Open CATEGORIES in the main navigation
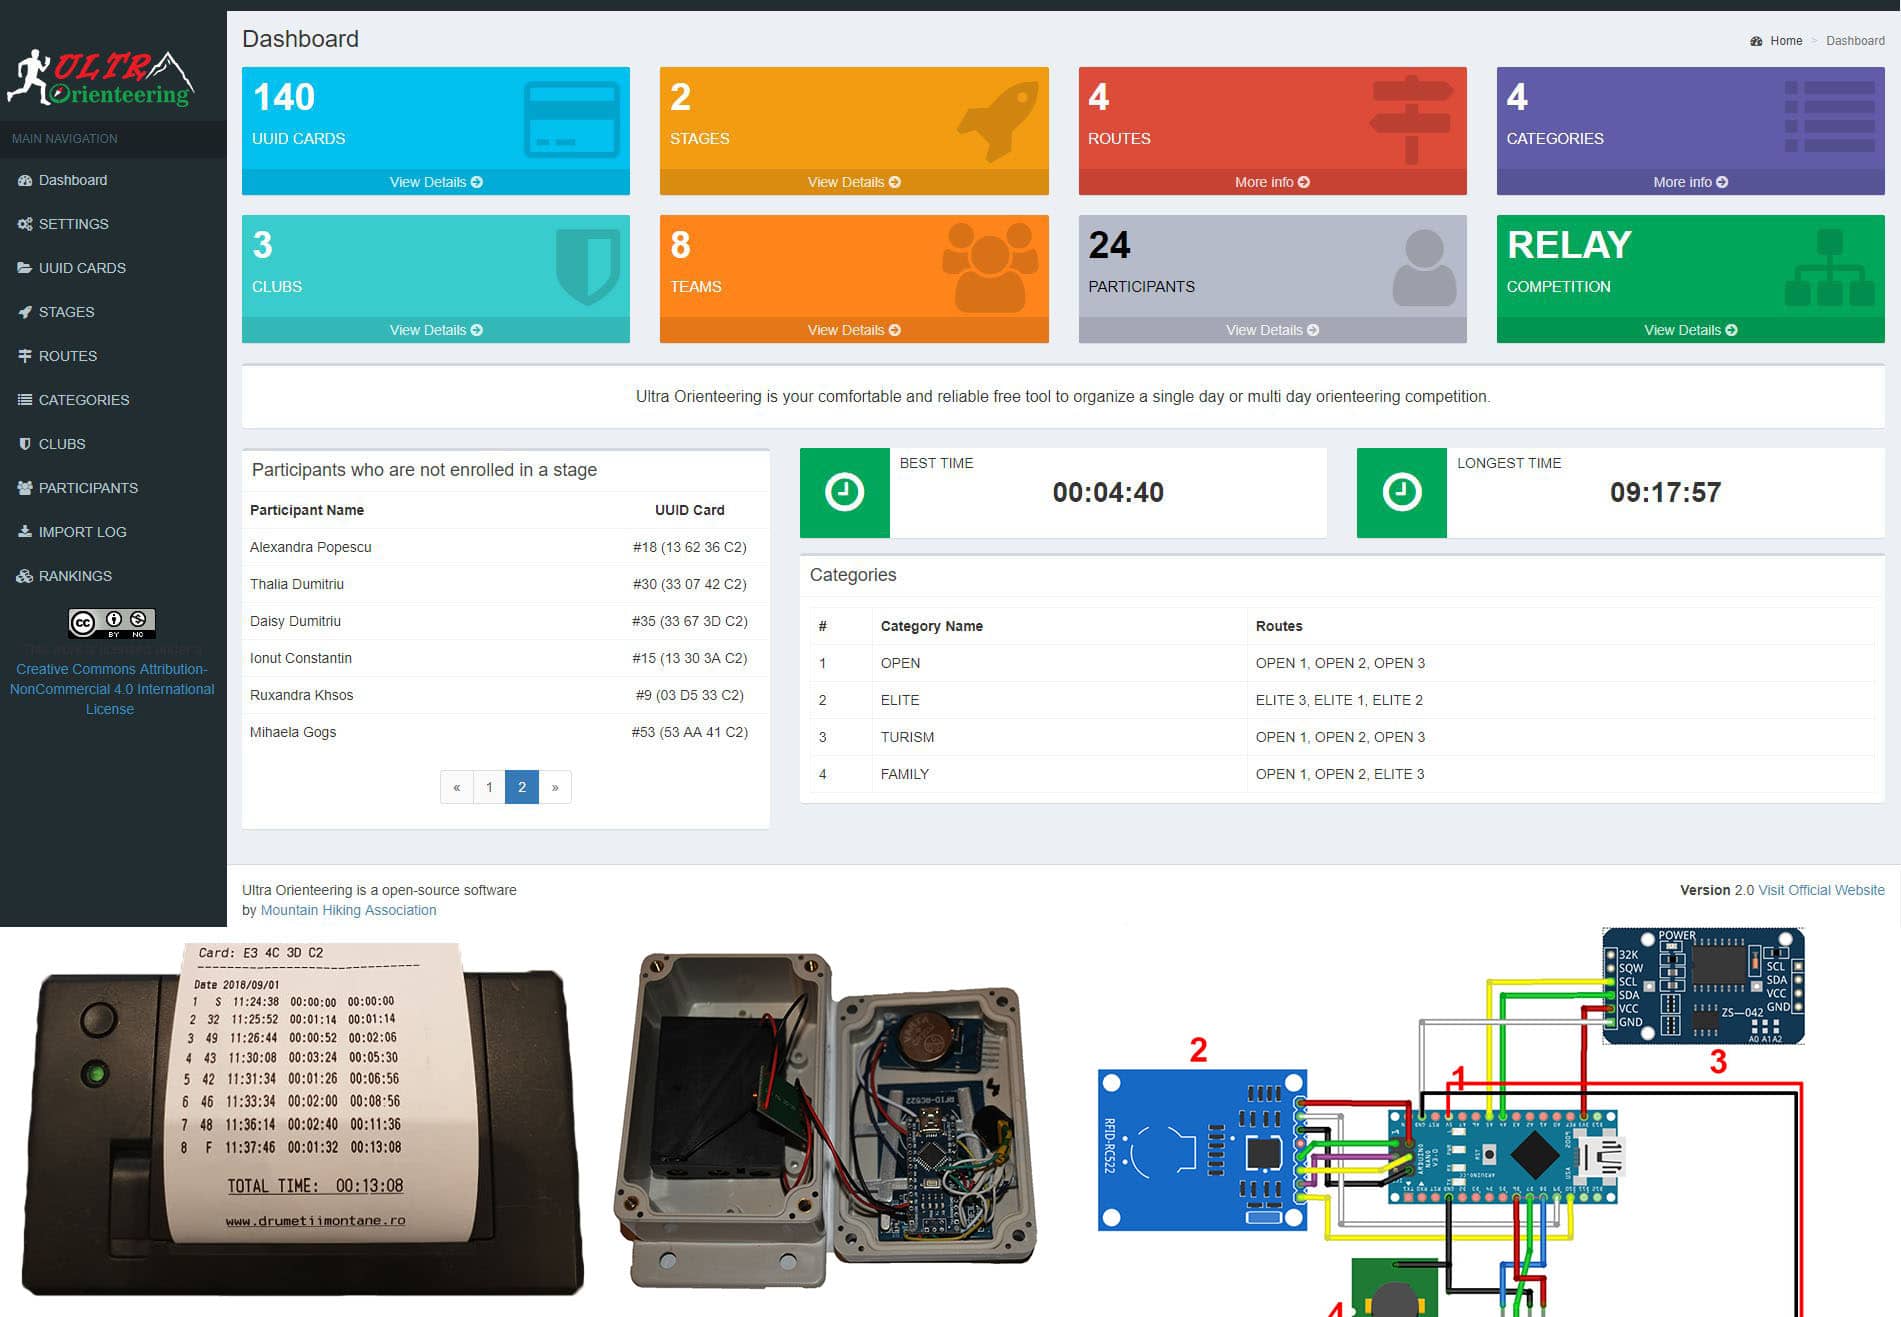 [x=113, y=400]
